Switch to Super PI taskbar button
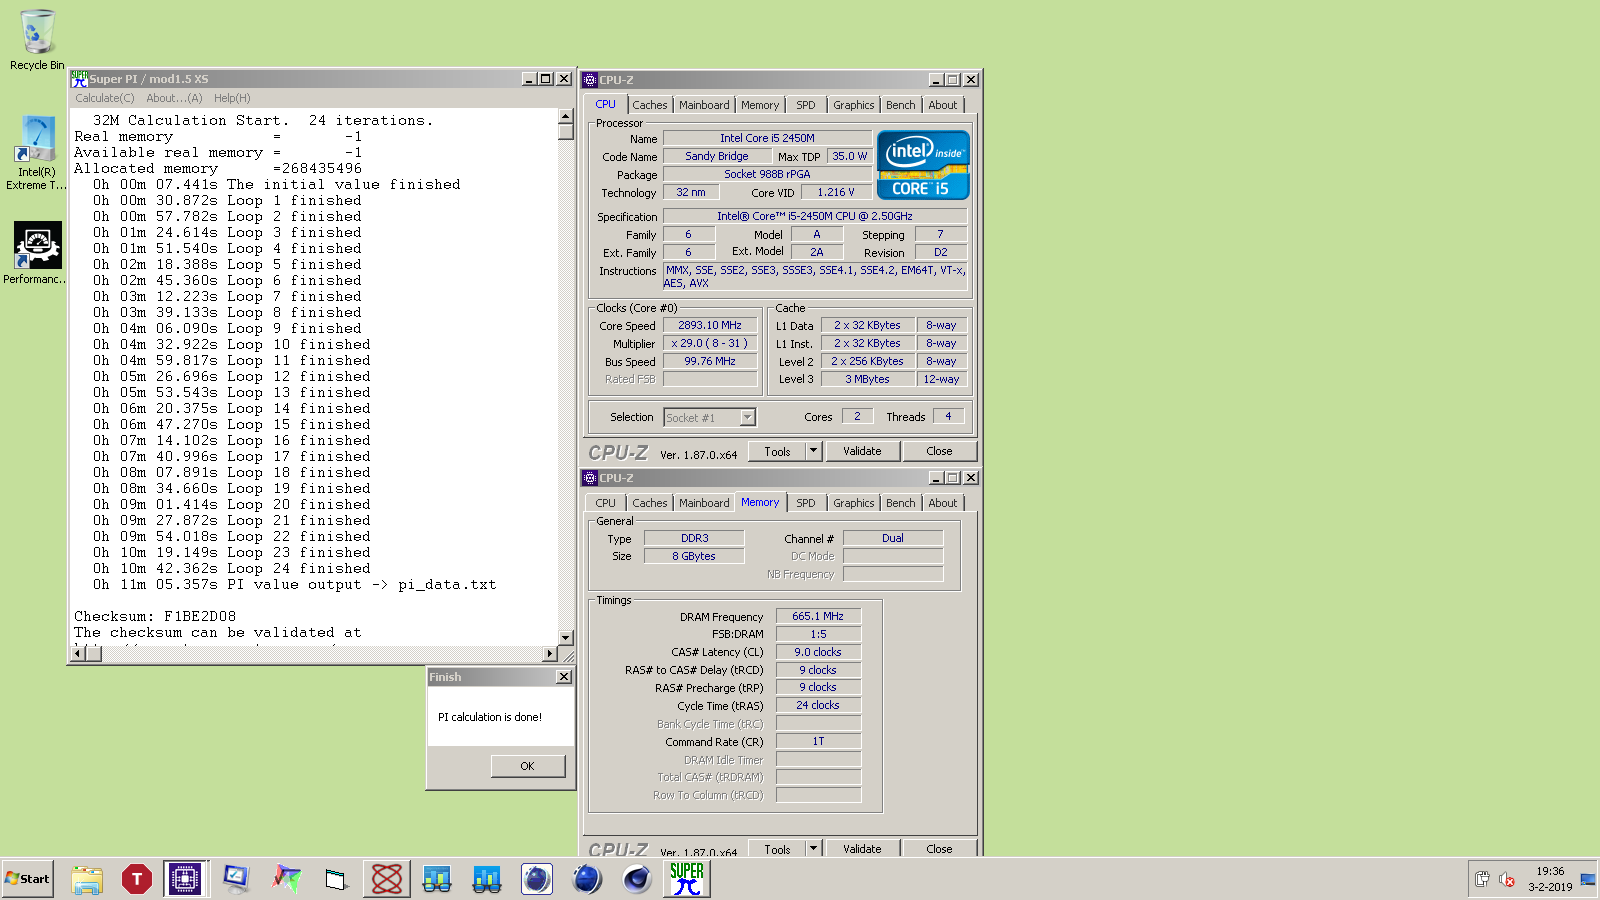This screenshot has height=900, width=1600. (687, 879)
